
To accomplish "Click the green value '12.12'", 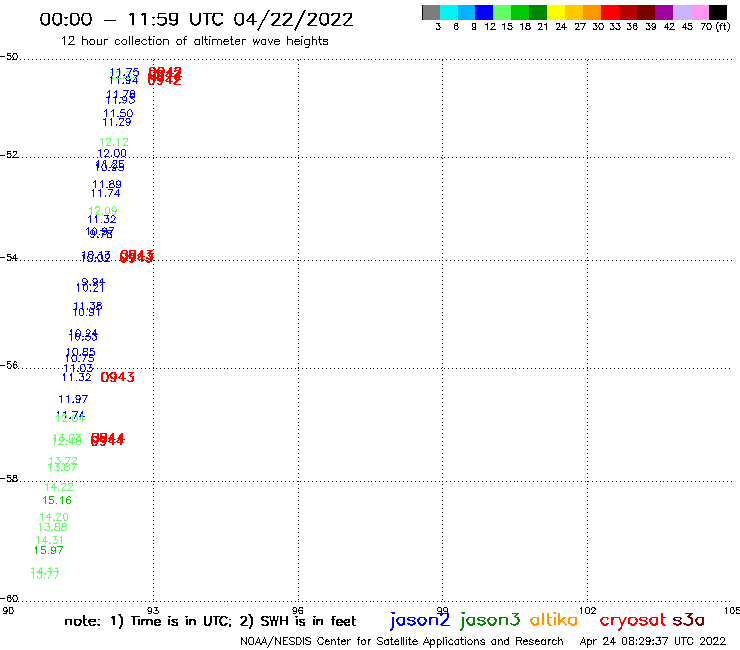I will click(x=114, y=142).
